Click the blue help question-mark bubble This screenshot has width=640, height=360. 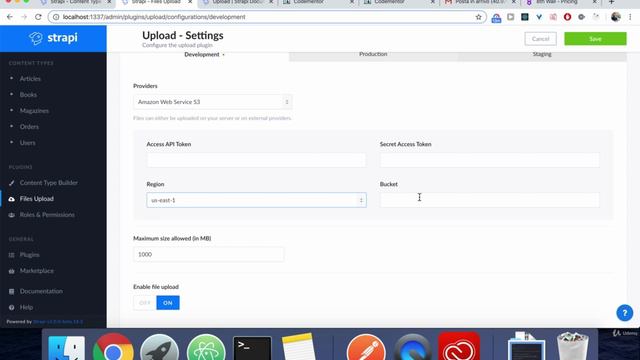click(624, 313)
